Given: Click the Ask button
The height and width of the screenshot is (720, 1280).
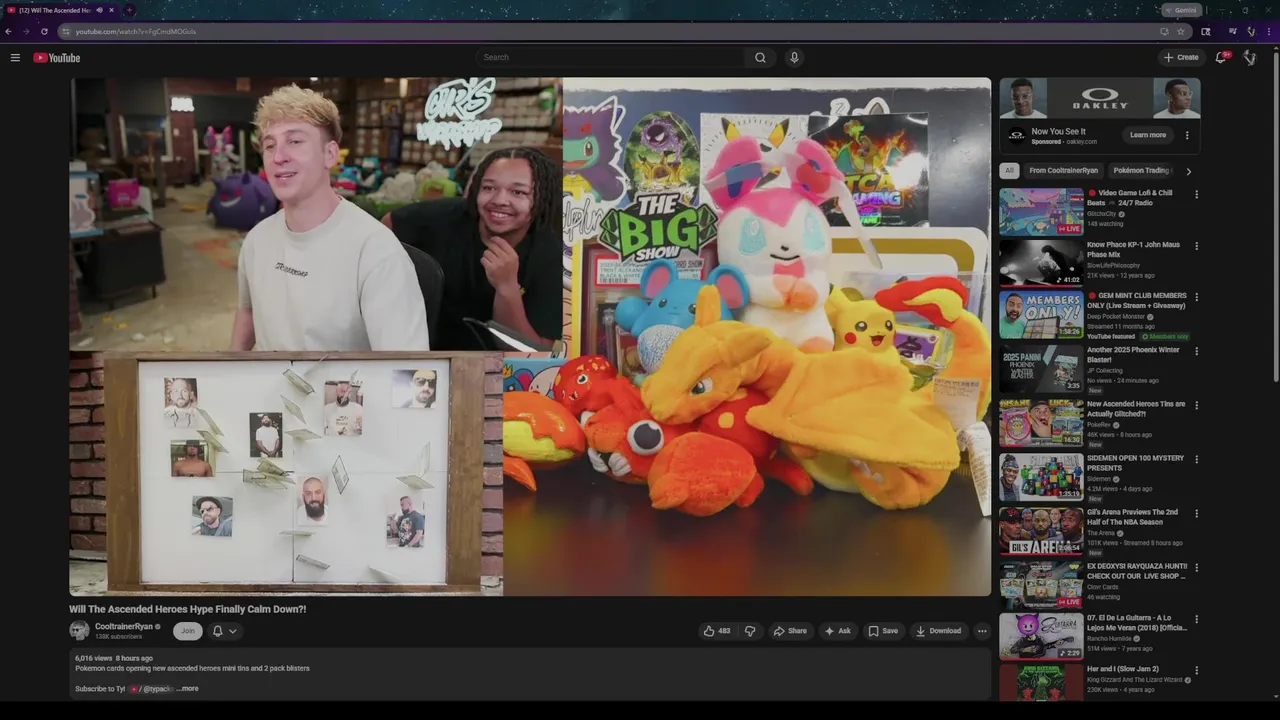Looking at the screenshot, I should pos(838,631).
